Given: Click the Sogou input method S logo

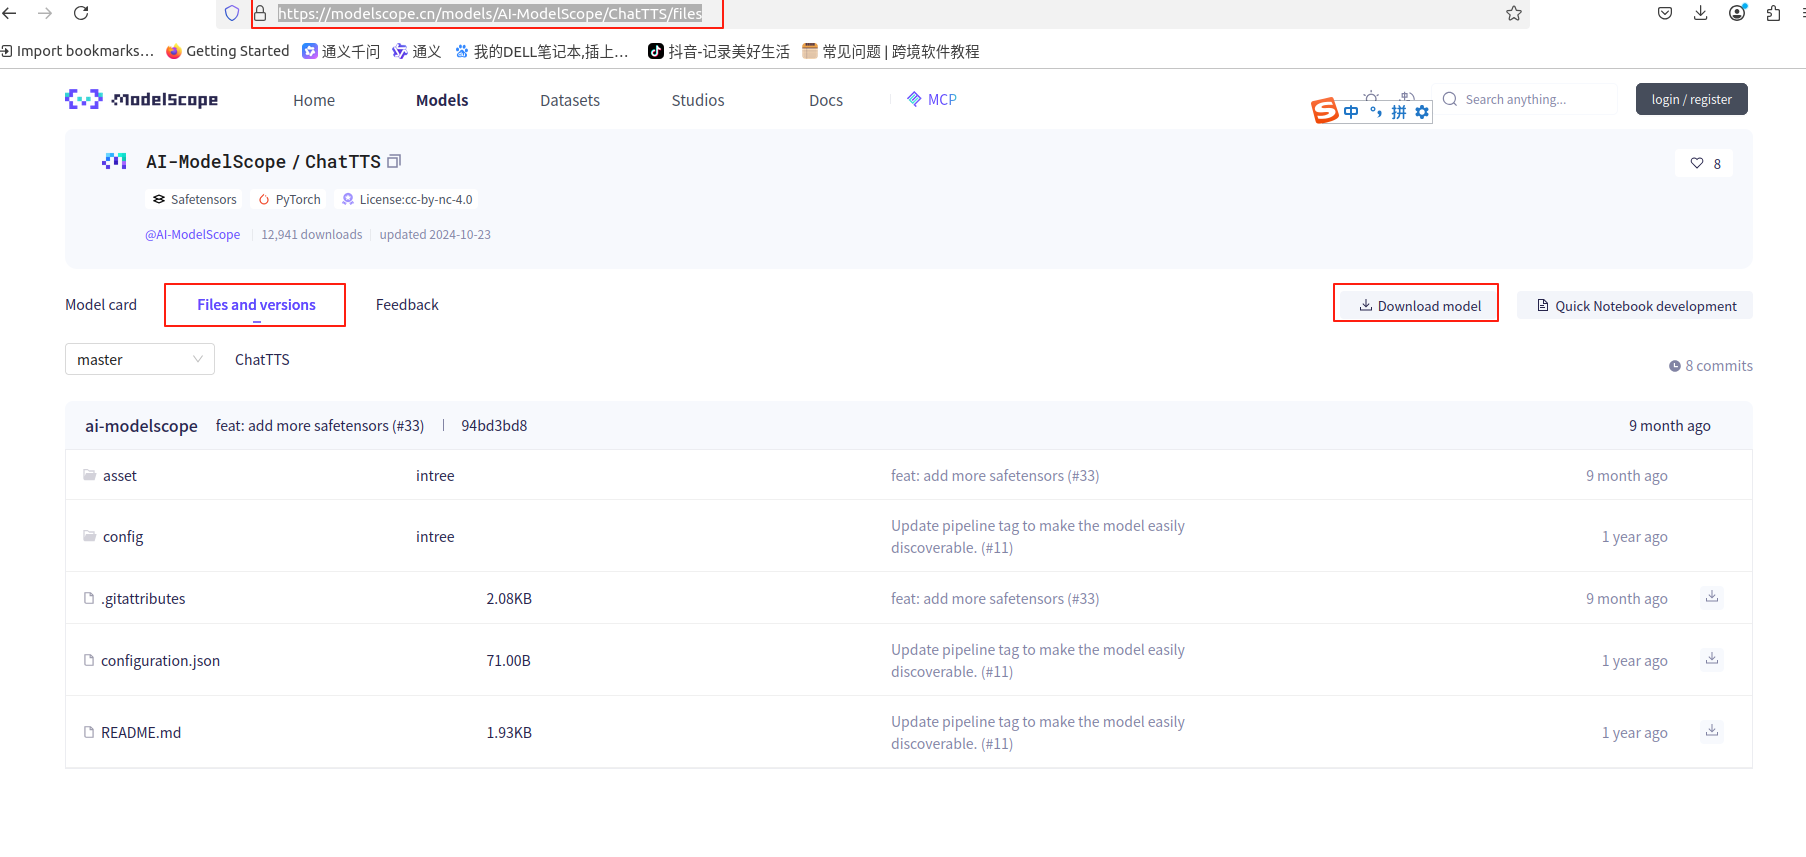Looking at the screenshot, I should pyautogui.click(x=1325, y=110).
